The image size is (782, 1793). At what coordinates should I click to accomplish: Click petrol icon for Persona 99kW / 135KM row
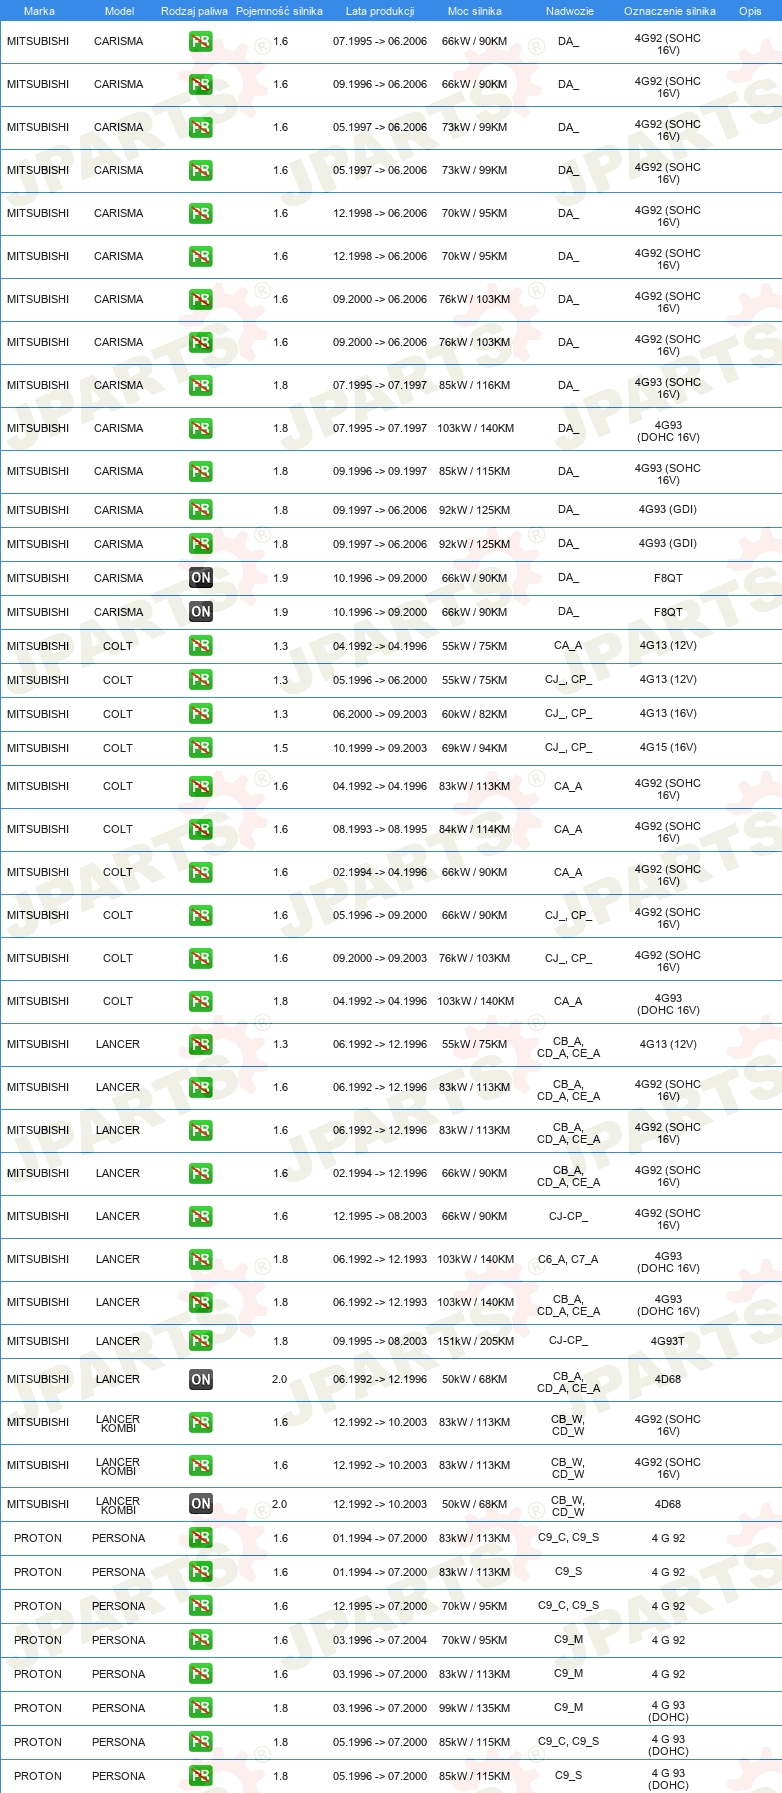[201, 1708]
